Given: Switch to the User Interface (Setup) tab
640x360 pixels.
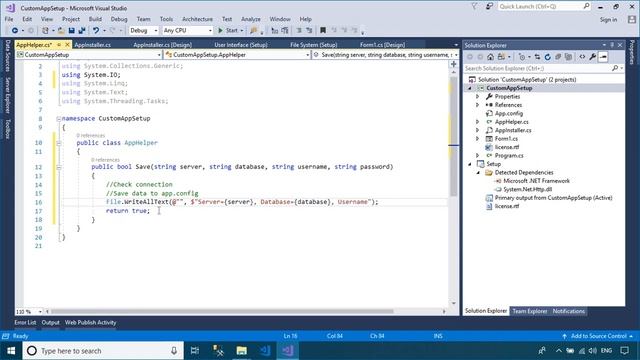Looking at the screenshot, I should (240, 45).
